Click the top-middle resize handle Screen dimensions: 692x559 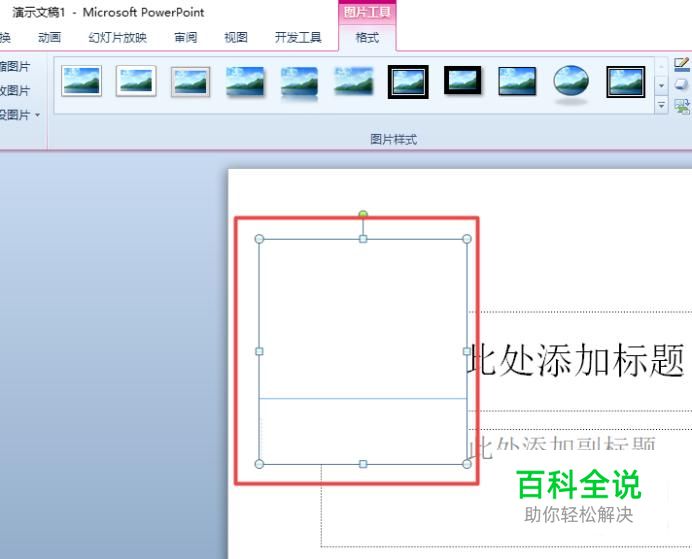pyautogui.click(x=363, y=239)
